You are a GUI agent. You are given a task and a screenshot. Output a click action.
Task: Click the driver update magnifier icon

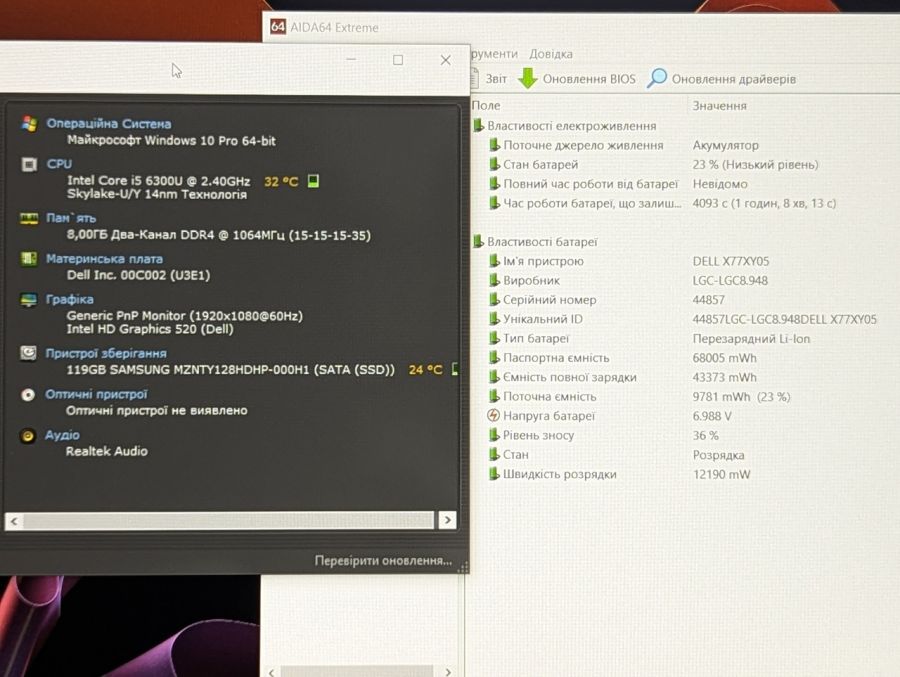pos(657,78)
